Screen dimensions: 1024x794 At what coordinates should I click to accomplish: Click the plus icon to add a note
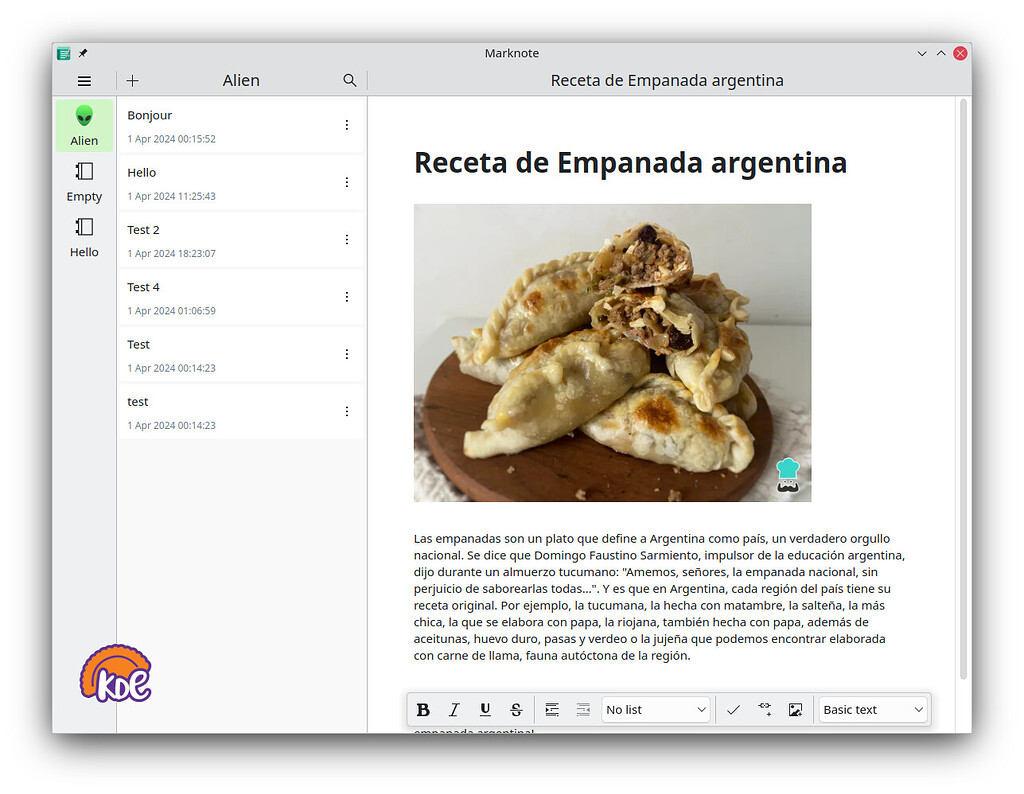132,81
